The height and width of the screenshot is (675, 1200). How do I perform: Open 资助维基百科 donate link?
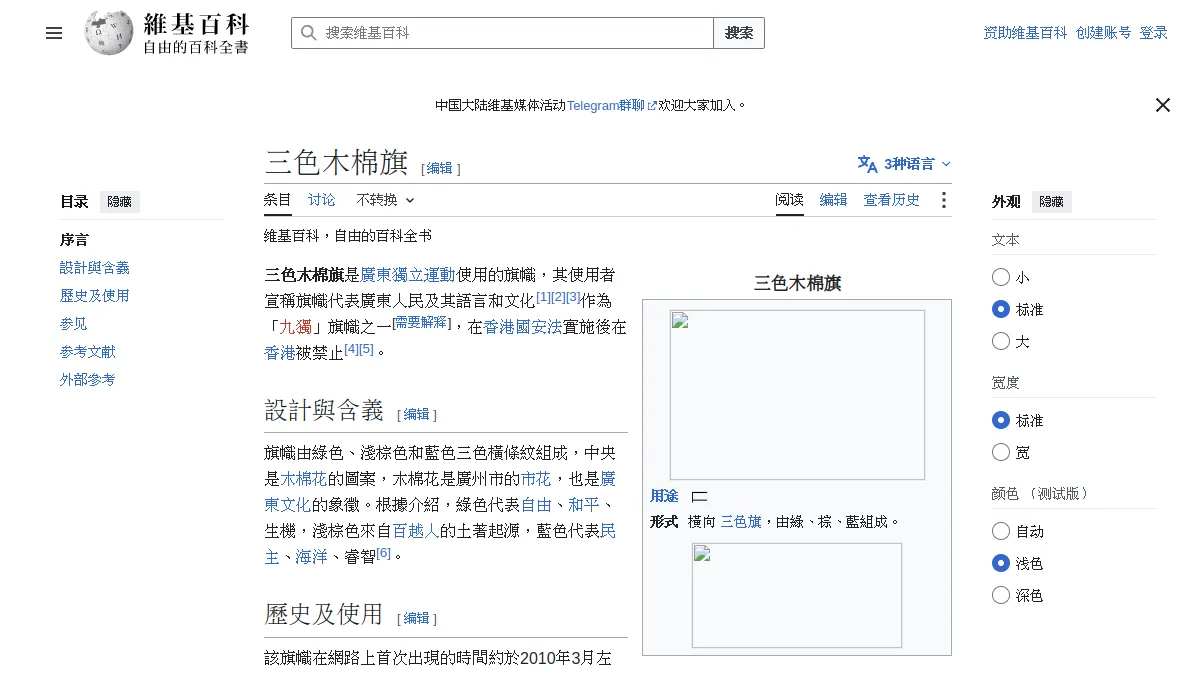coord(1025,33)
